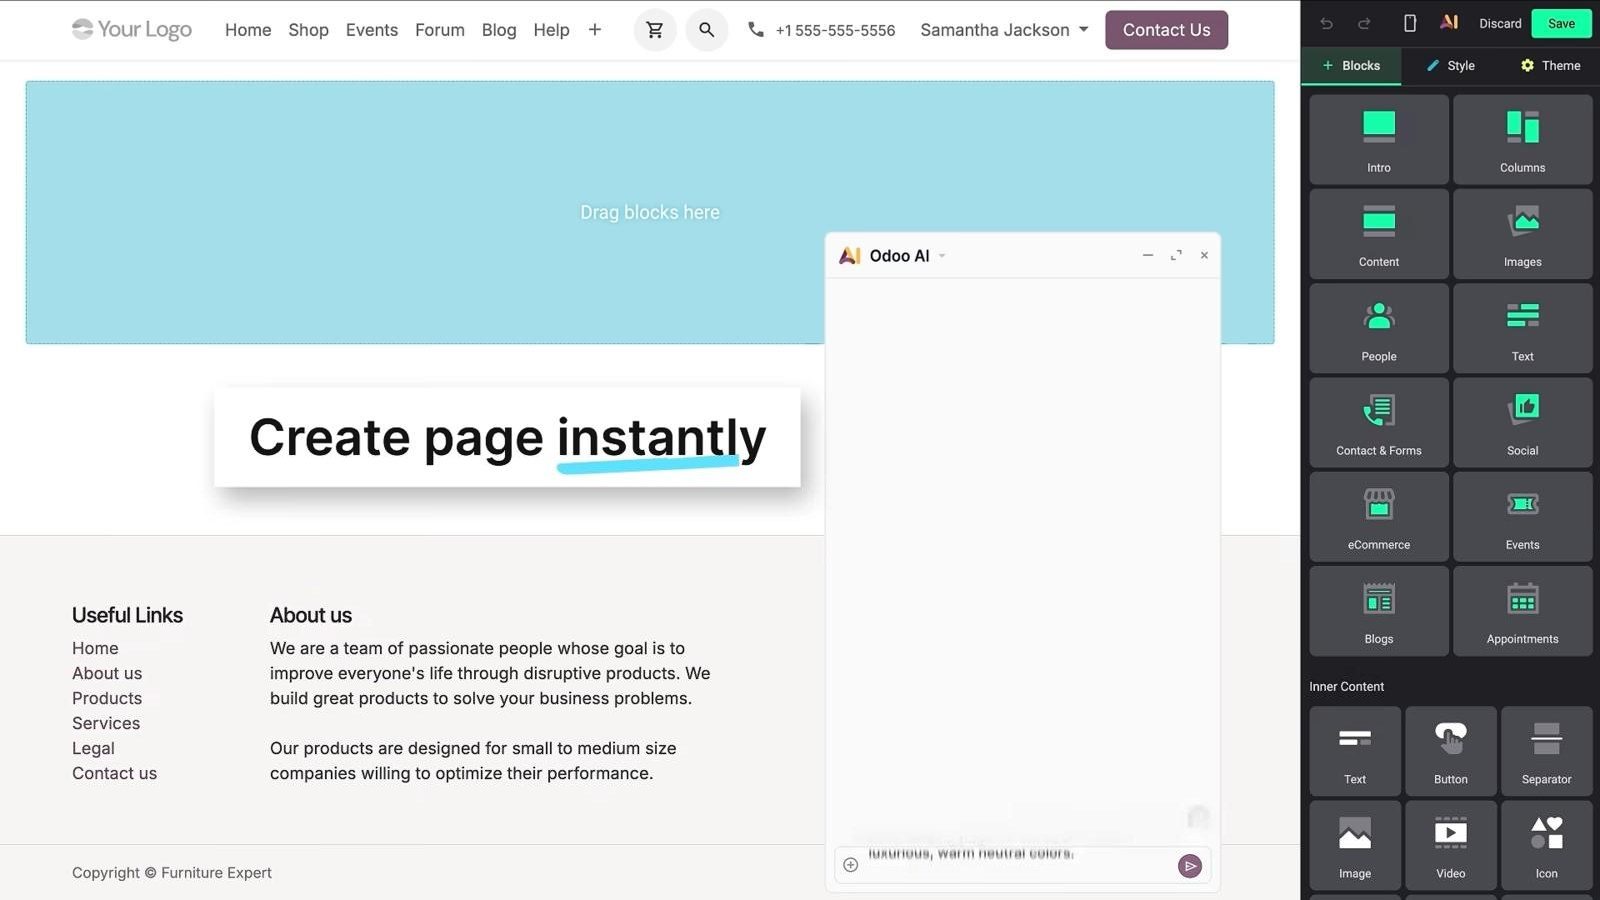Expand the Odoo AI chat window
The height and width of the screenshot is (900, 1600).
tap(1176, 256)
